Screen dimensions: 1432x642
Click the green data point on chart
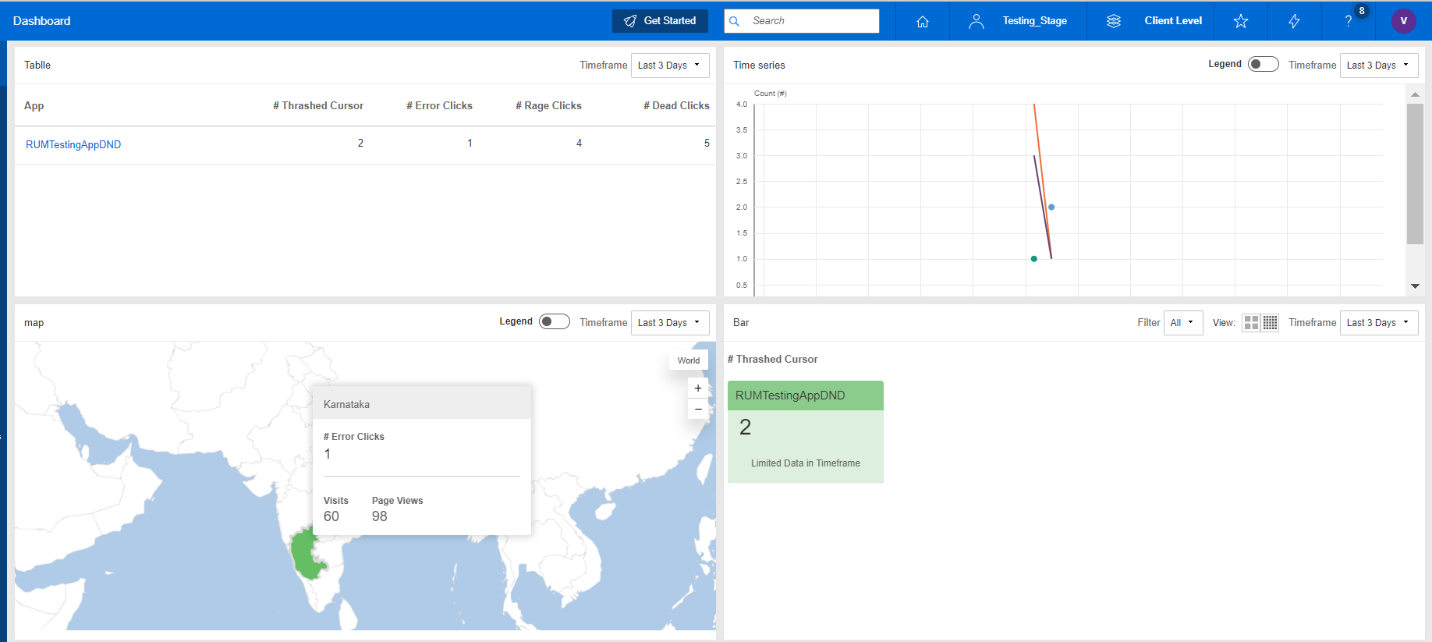(1034, 259)
